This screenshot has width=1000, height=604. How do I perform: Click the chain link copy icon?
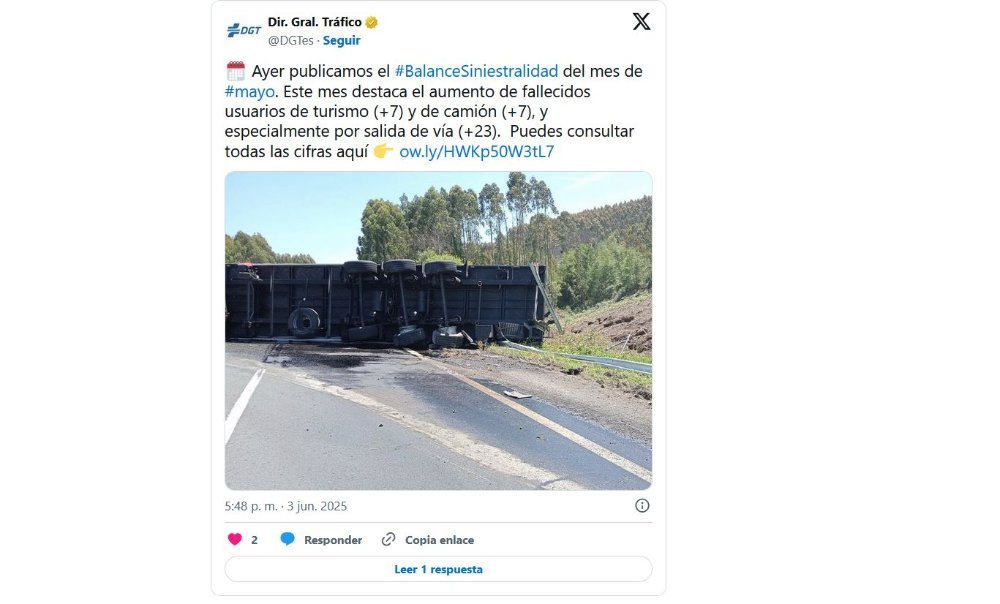388,540
